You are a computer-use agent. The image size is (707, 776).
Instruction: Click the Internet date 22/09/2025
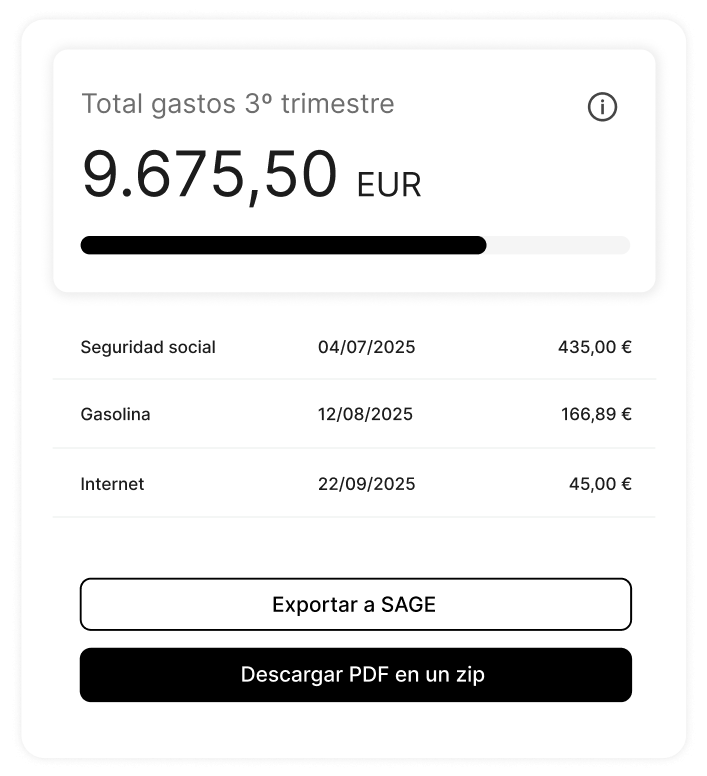(x=366, y=484)
